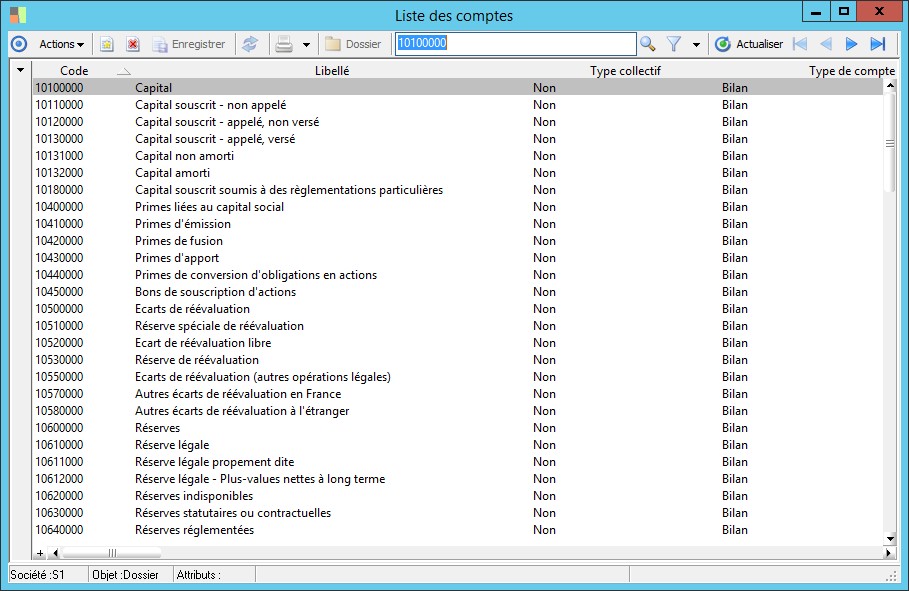Click the Libellé column header

tap(332, 71)
